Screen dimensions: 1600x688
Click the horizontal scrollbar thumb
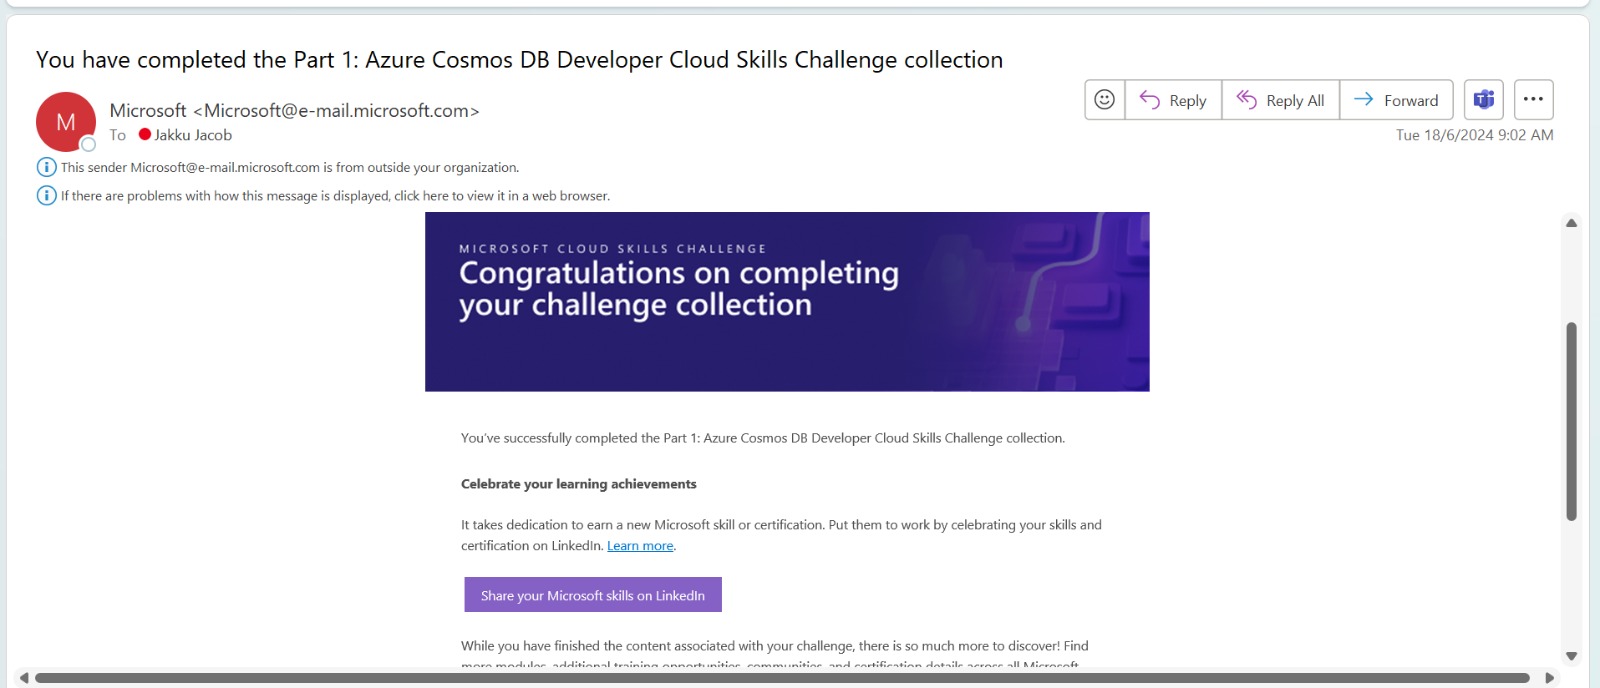(782, 678)
